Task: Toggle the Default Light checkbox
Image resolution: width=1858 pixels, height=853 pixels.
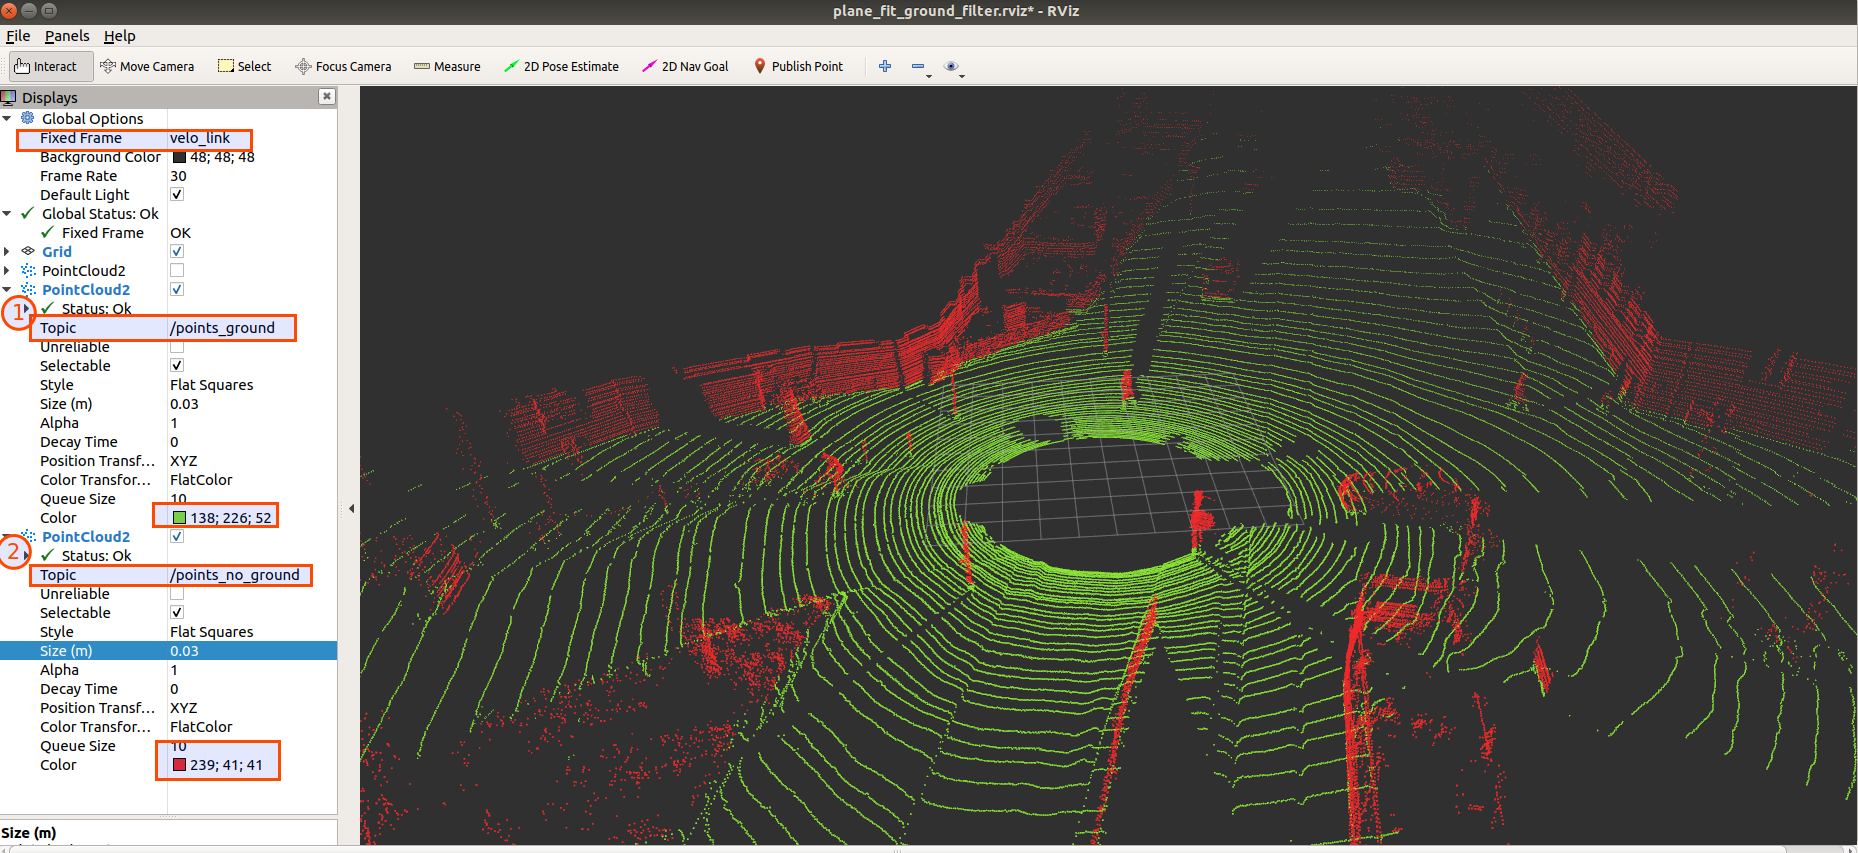Action: 177,194
